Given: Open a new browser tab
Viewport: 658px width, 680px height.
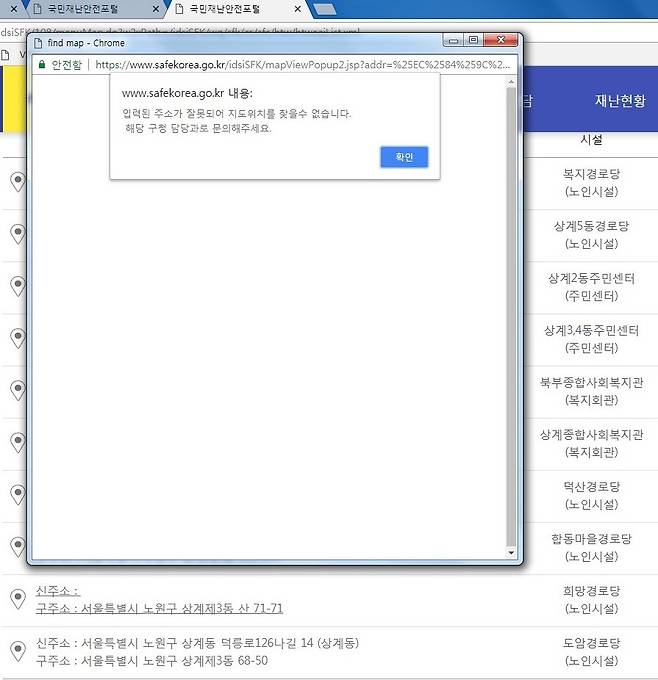Looking at the screenshot, I should (x=324, y=9).
